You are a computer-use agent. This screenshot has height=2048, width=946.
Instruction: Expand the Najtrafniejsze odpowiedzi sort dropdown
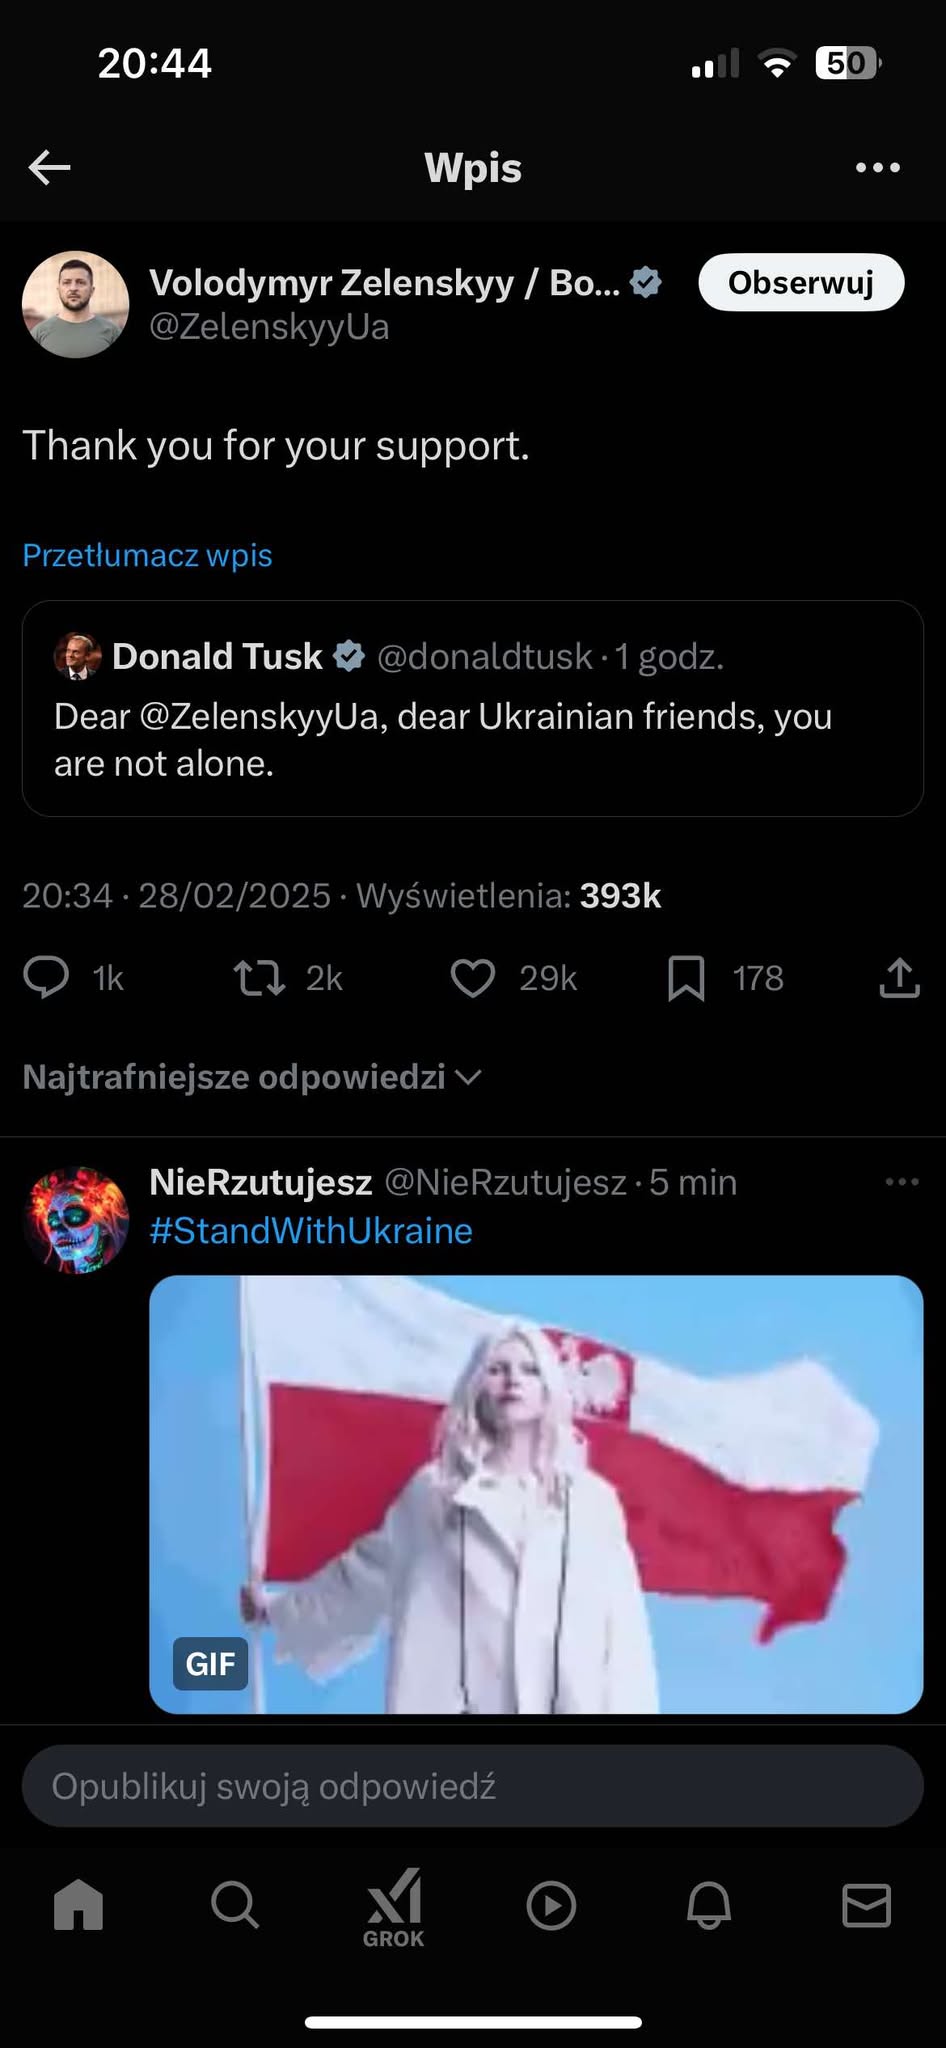(252, 1077)
